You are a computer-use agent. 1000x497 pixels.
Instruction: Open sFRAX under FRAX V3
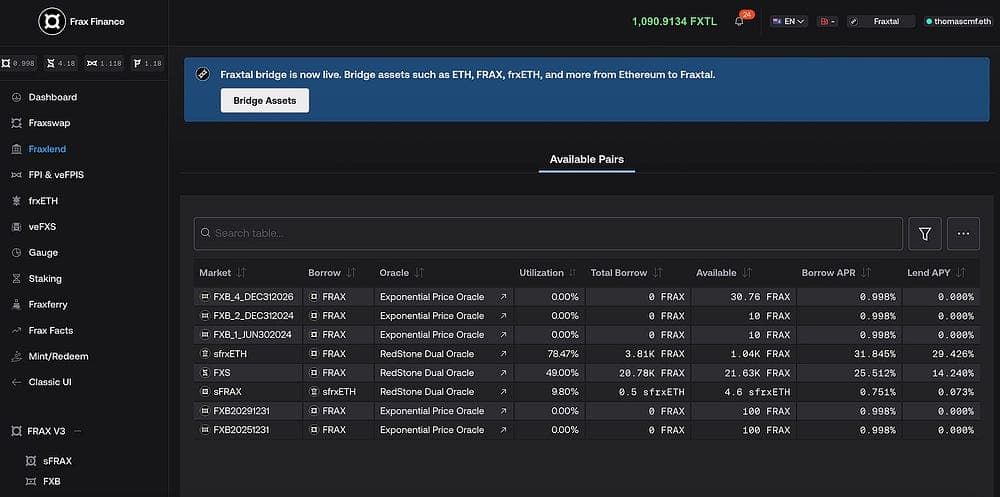tap(57, 461)
